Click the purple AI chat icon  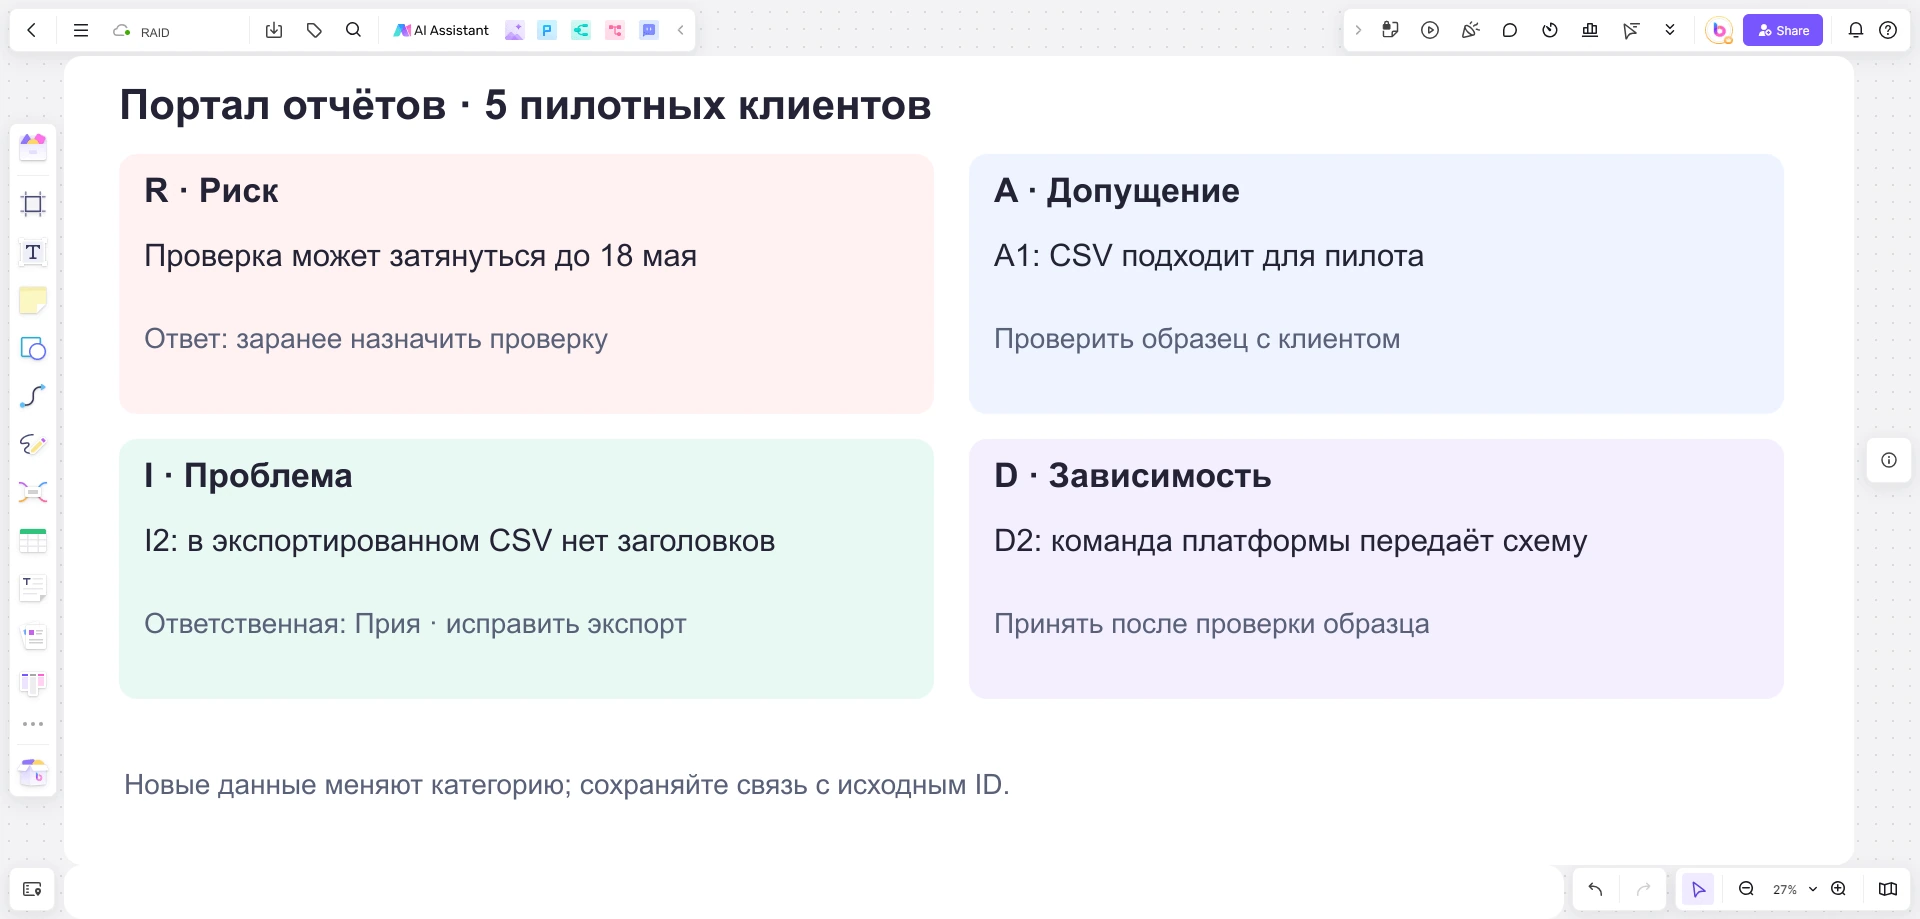[649, 30]
